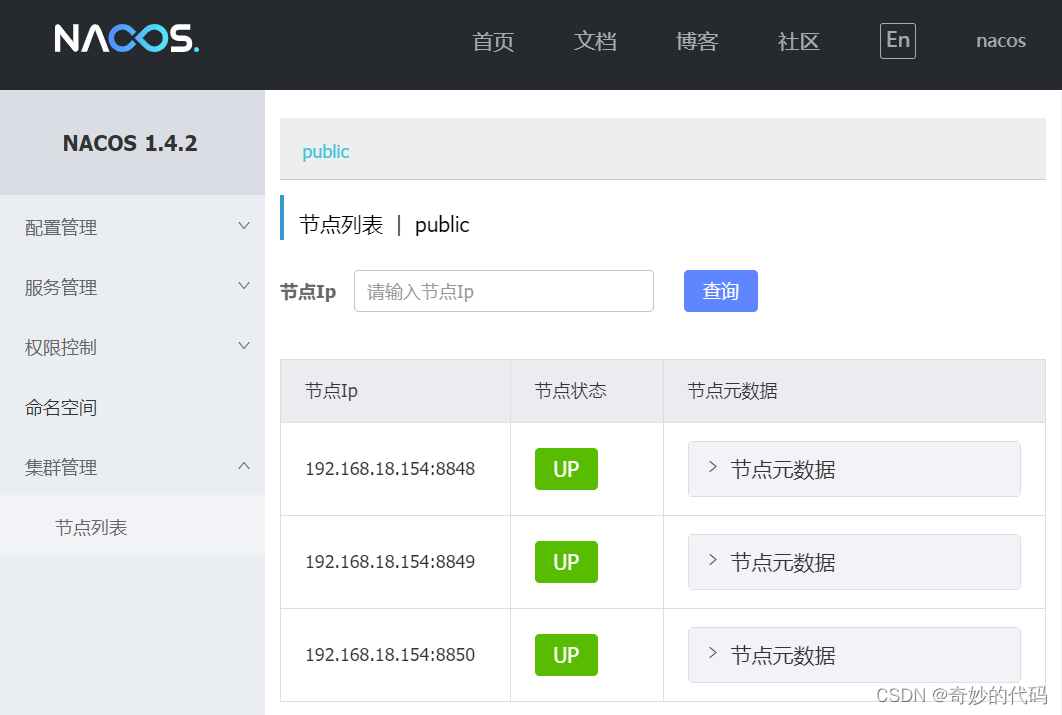
Task: Open the 文档 menu item
Action: coord(595,41)
